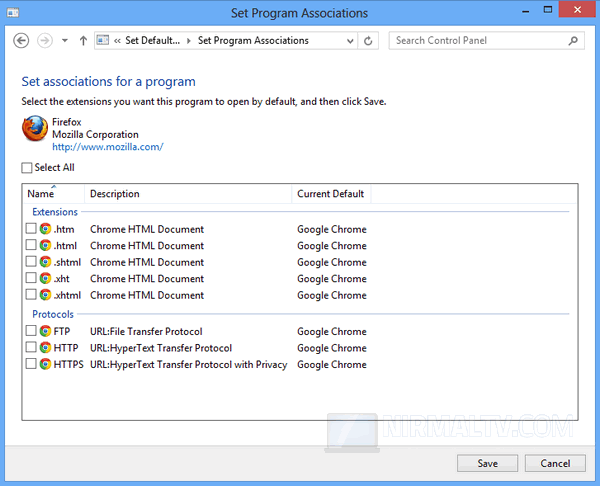Screen dimensions: 600x486
Task: Open the http://www.mozilla.com/ link
Action: [108, 147]
